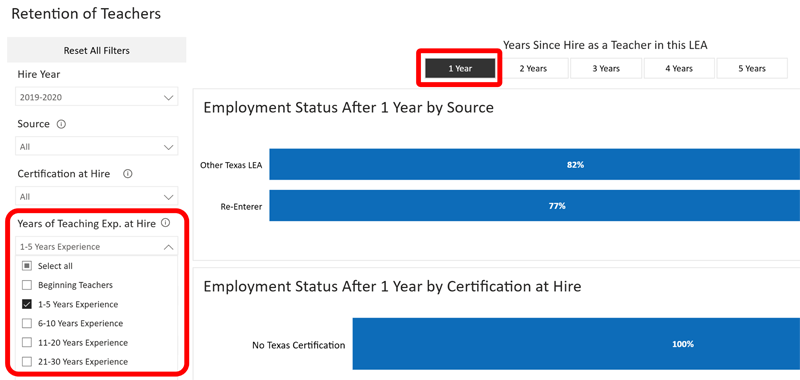Click the Employment Status After 1 Year by Source heading
This screenshot has height=380, width=800.
[x=348, y=108]
